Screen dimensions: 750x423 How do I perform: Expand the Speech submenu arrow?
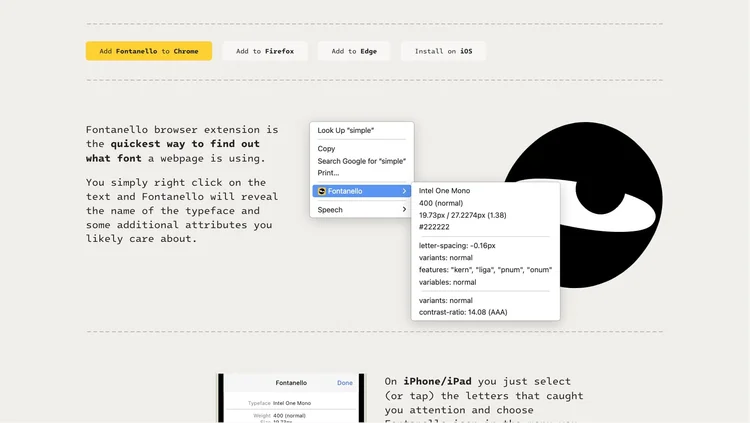pos(404,210)
